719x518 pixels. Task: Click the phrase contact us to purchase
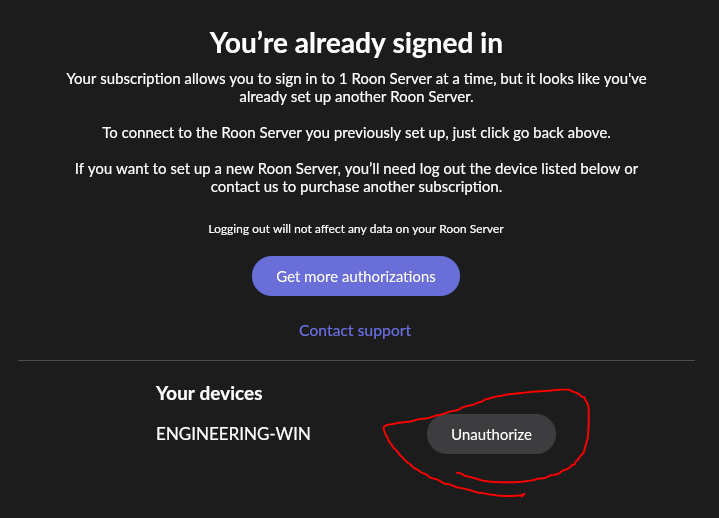(x=285, y=187)
